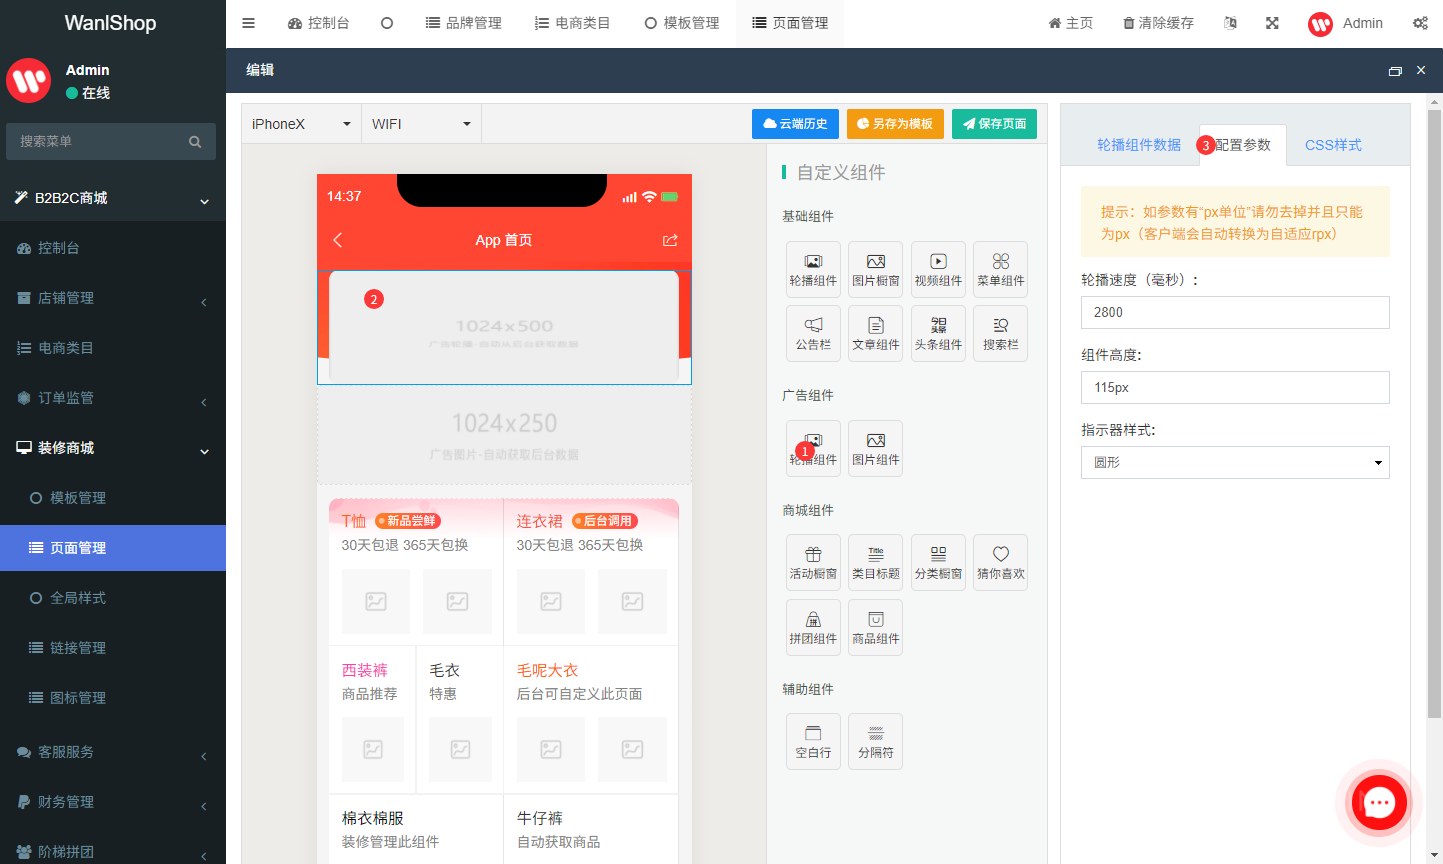Open the settings gears icon

click(x=1420, y=23)
